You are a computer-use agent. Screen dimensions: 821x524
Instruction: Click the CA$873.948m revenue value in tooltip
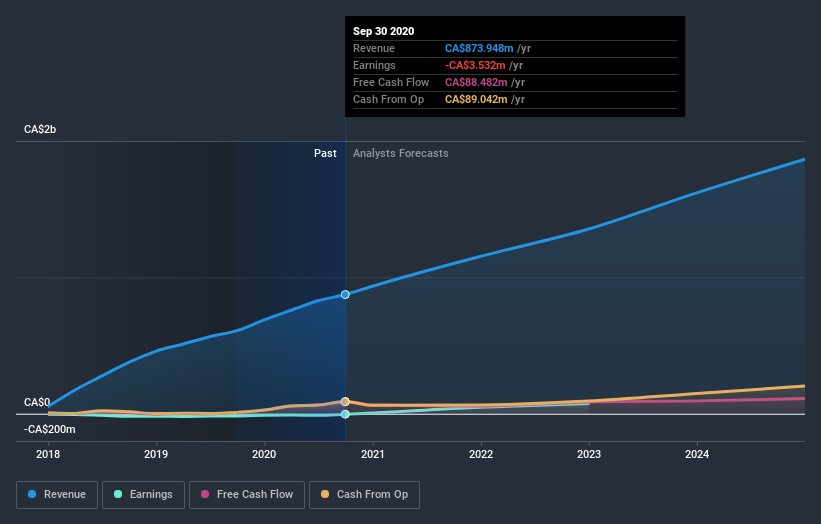tap(479, 48)
